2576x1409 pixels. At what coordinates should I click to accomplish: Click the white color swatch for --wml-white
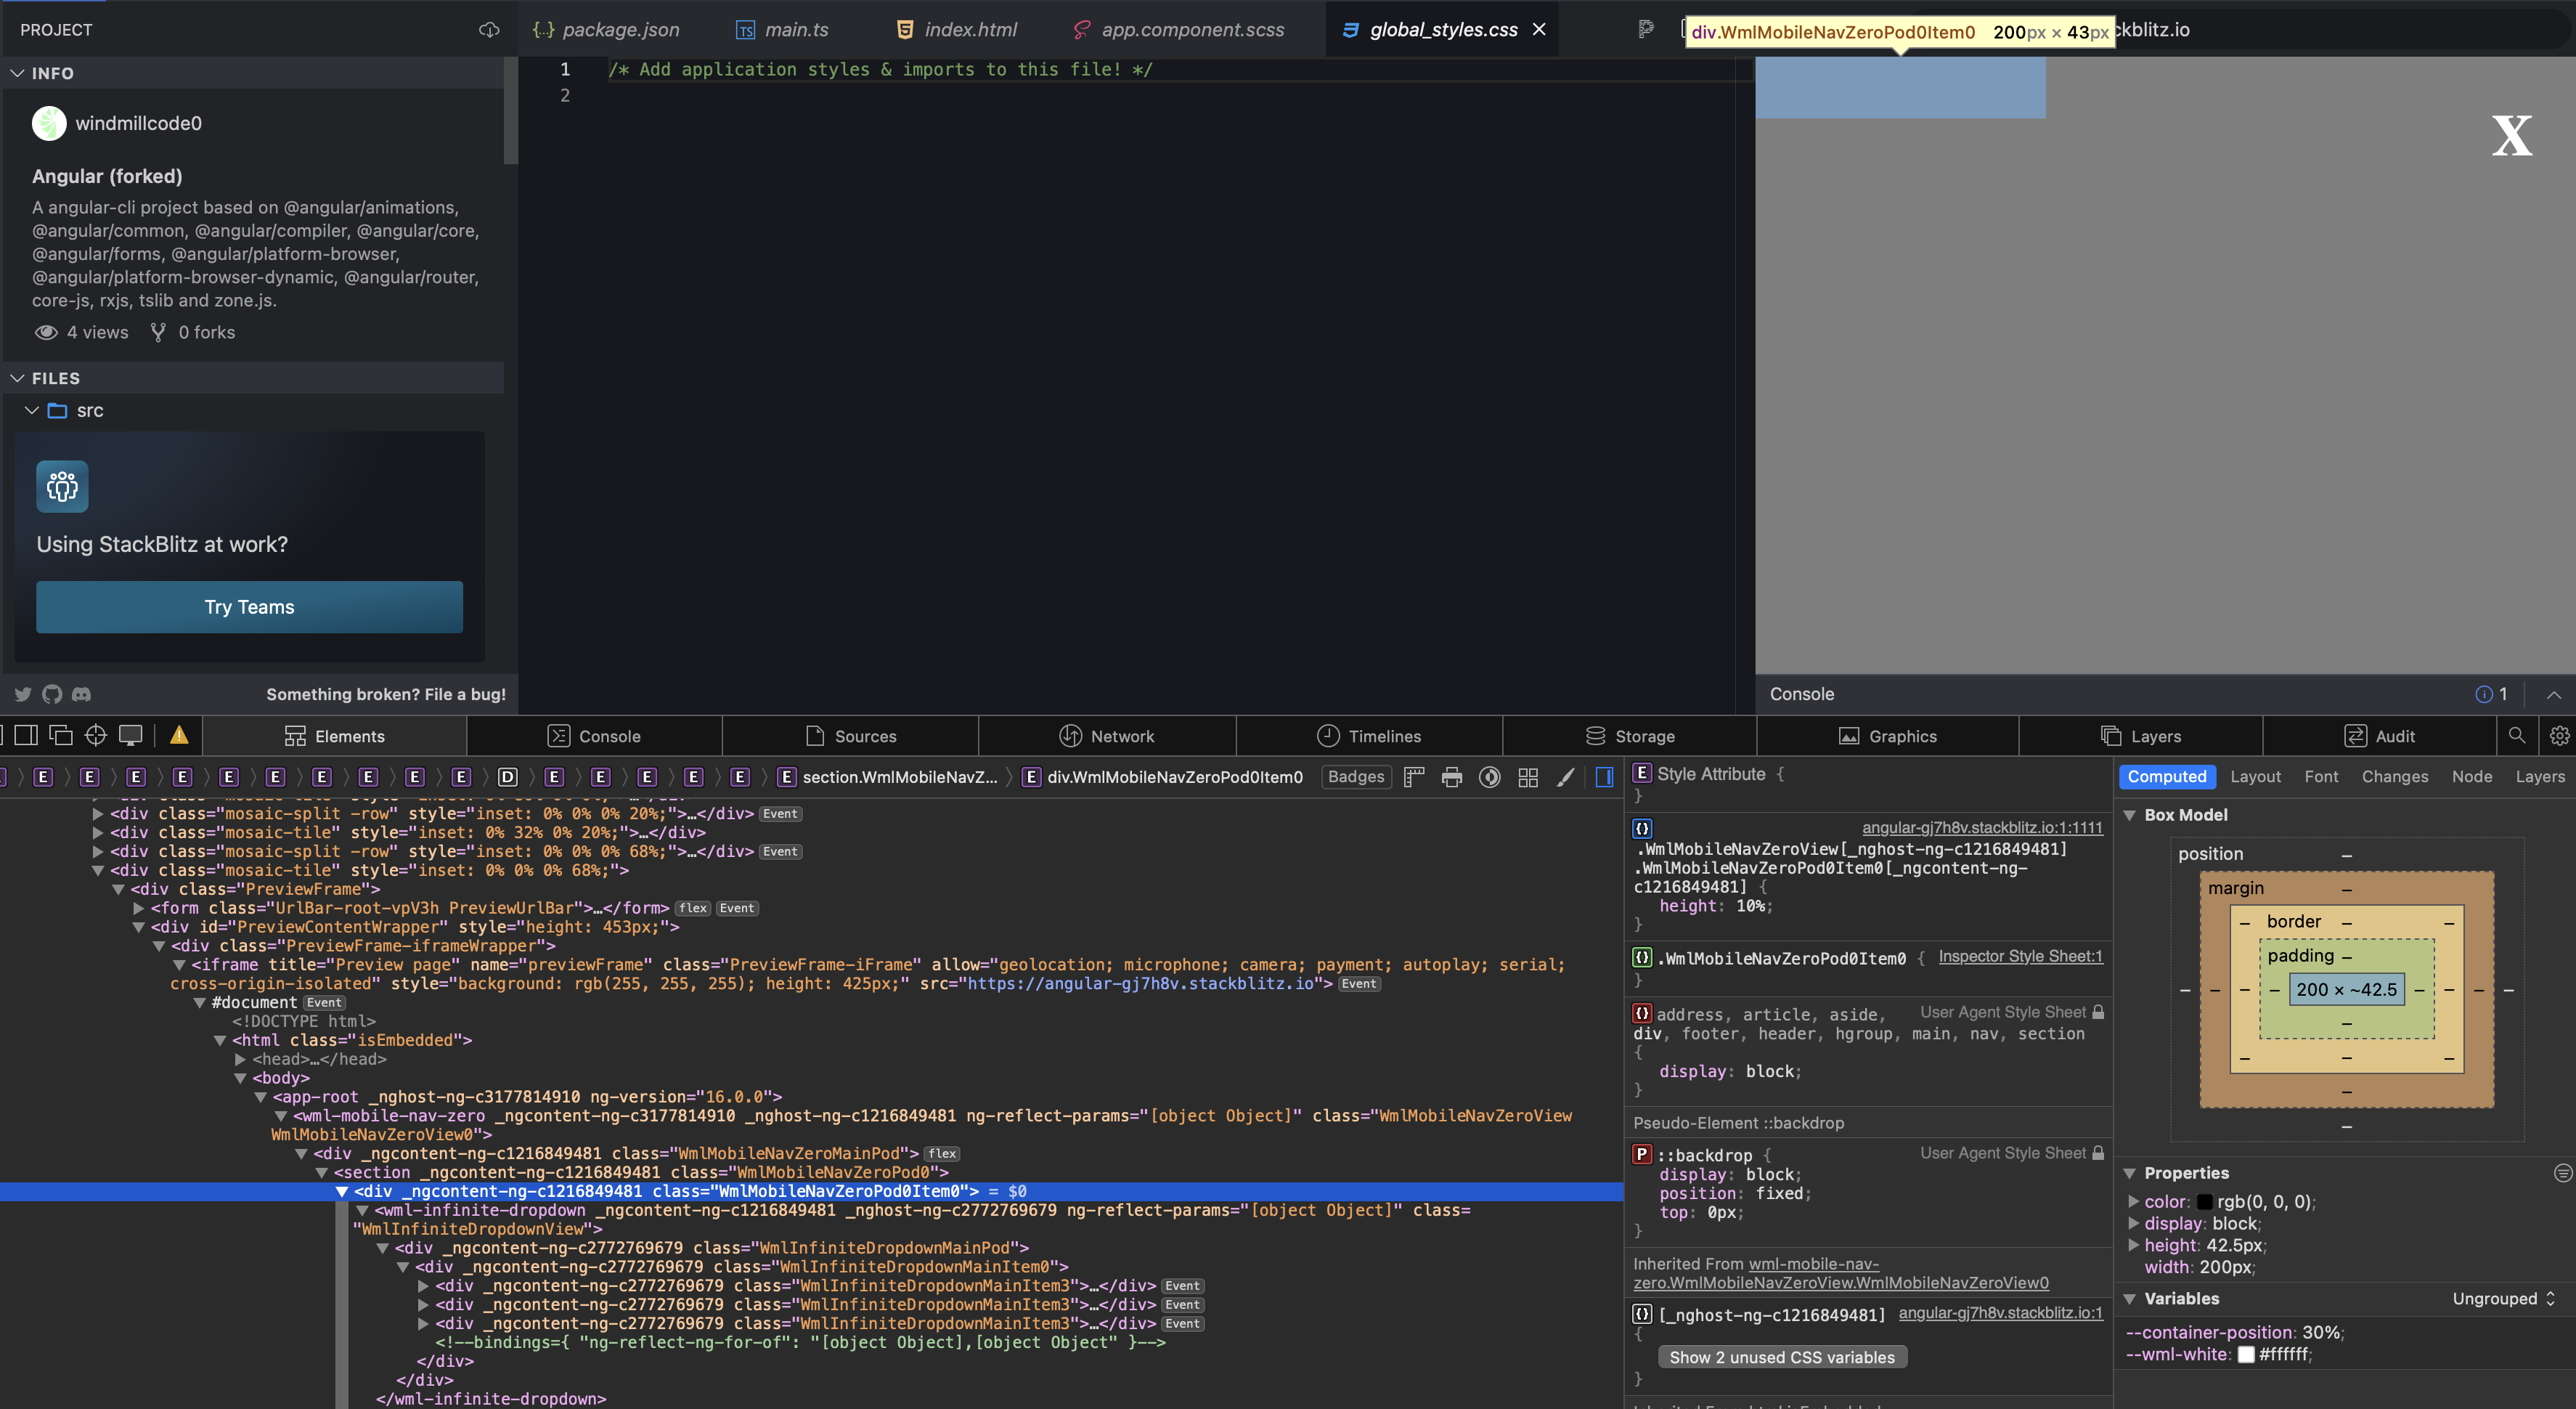click(x=2246, y=1354)
